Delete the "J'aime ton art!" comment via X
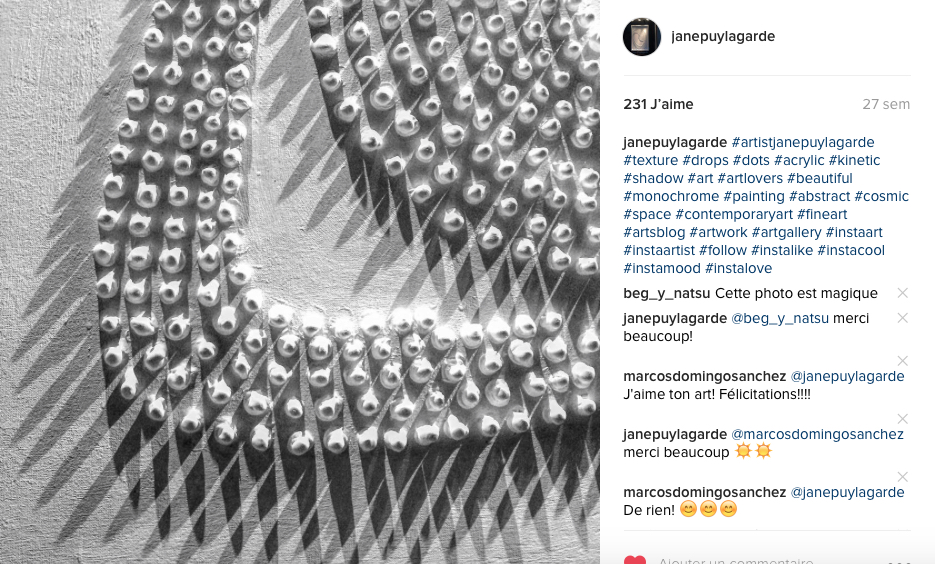 pyautogui.click(x=902, y=361)
